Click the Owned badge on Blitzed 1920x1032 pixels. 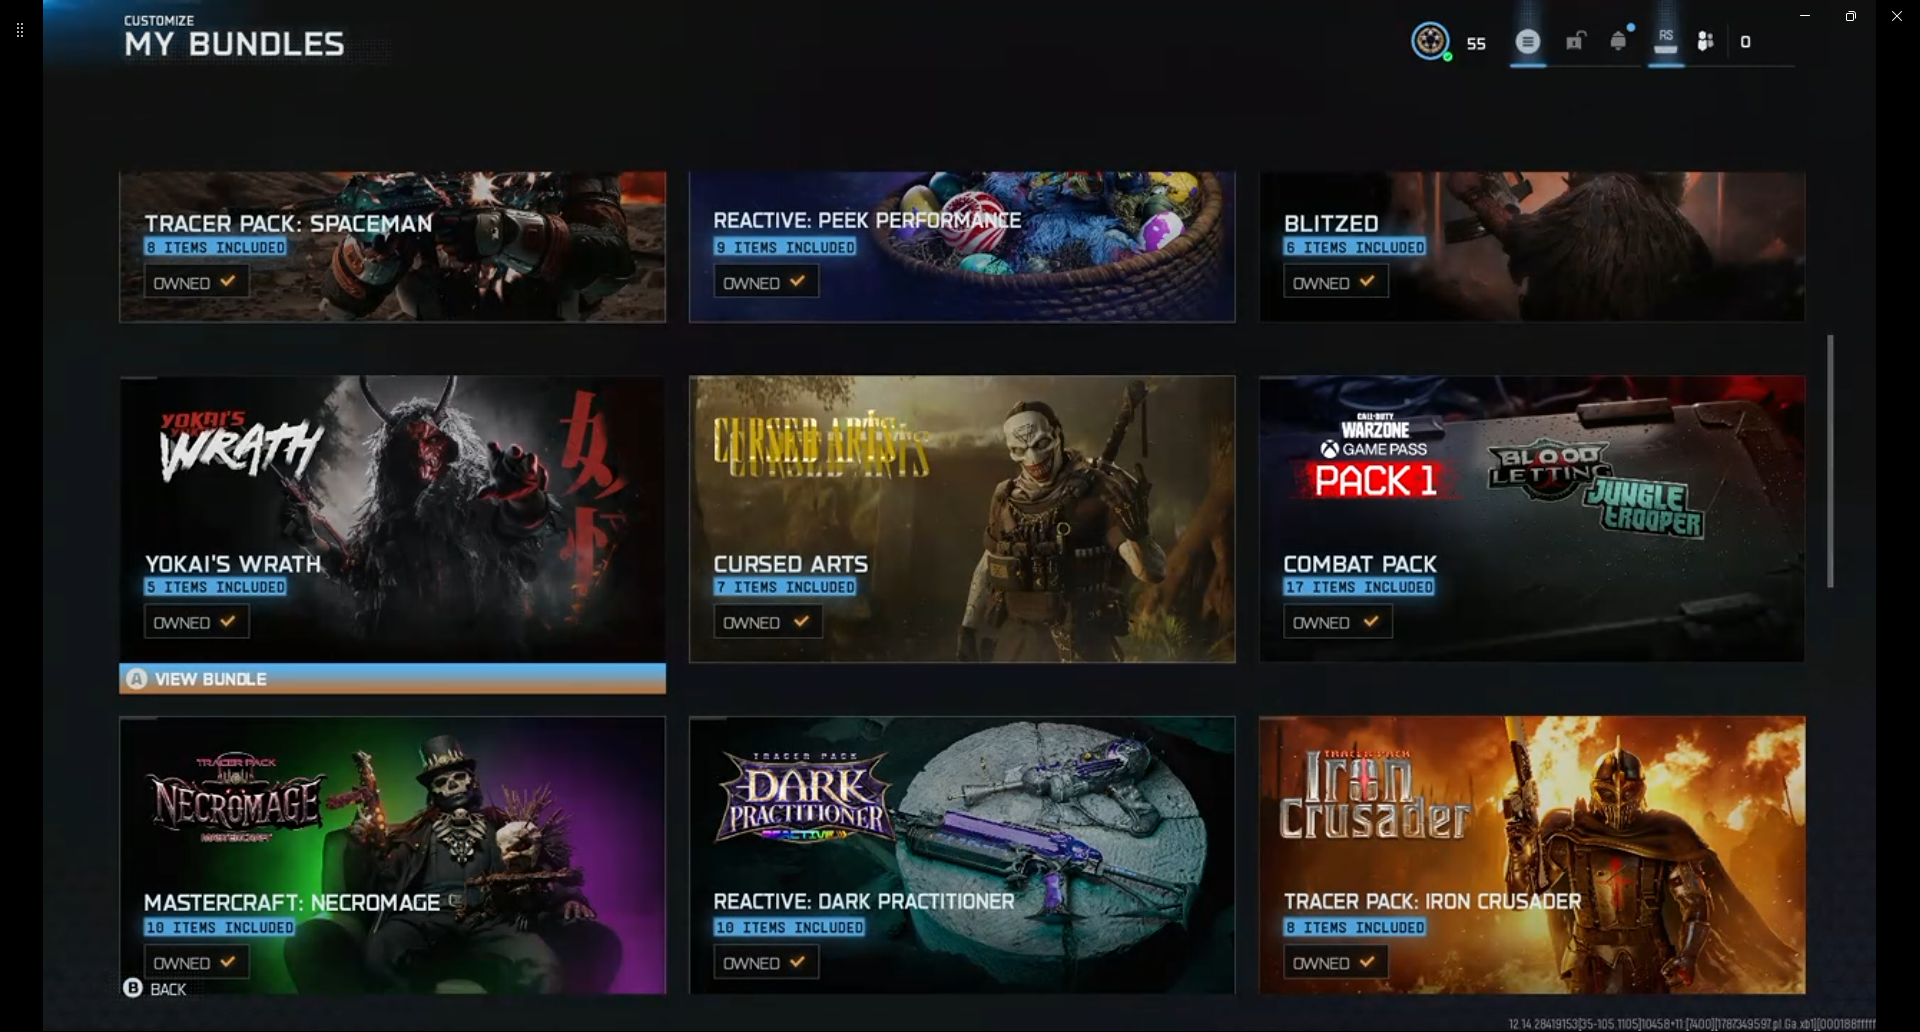click(1336, 282)
